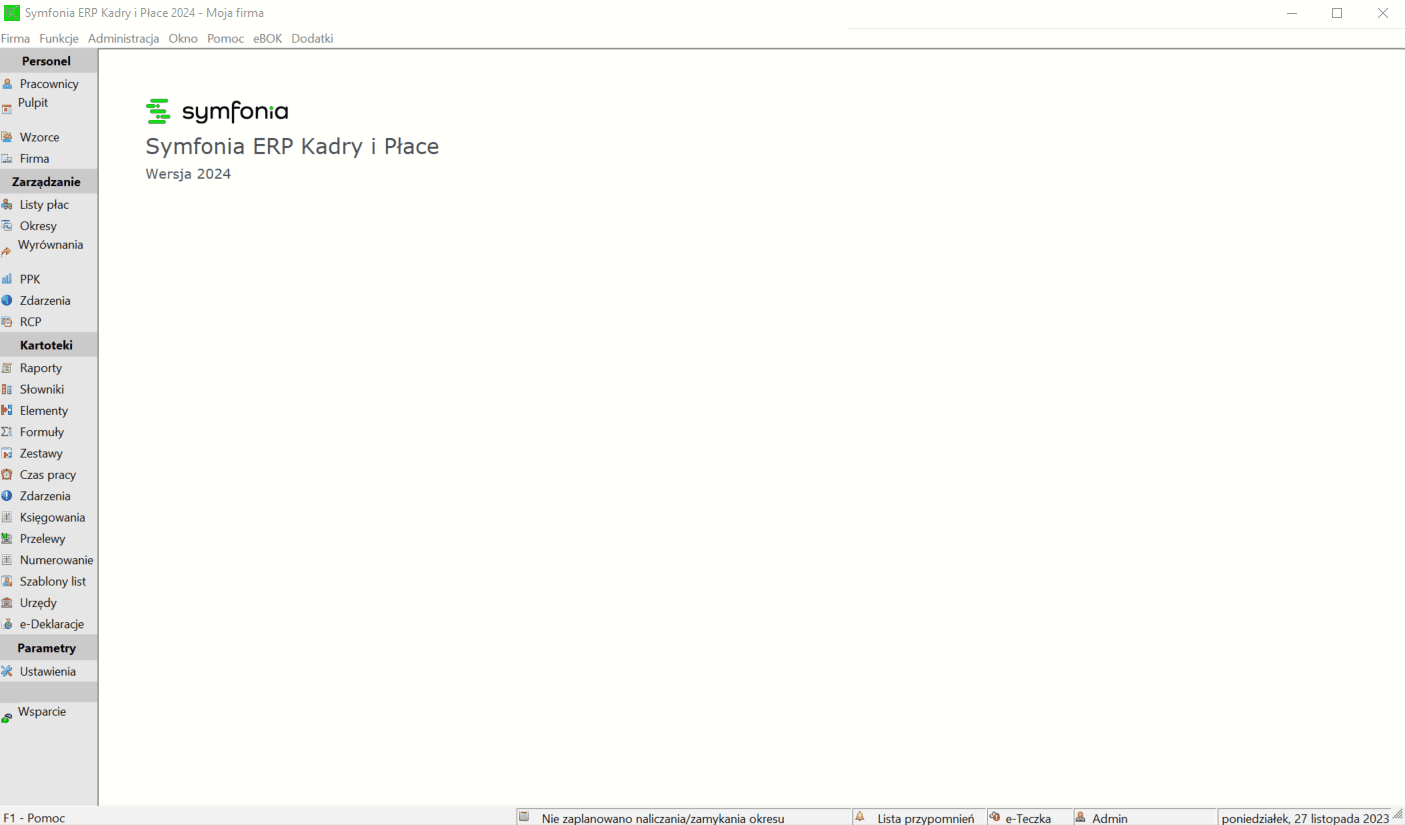Click the Pracownicy label
Image resolution: width=1405 pixels, height=825 pixels.
tap(49, 84)
